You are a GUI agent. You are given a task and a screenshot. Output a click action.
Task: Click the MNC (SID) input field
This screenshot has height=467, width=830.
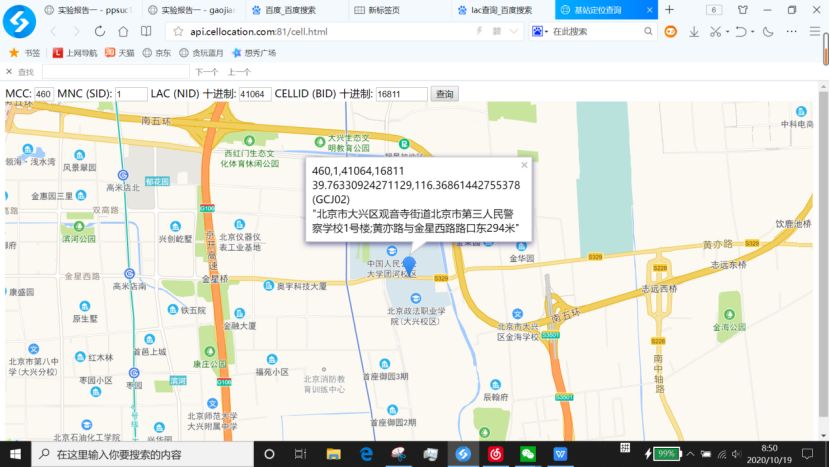pos(131,94)
